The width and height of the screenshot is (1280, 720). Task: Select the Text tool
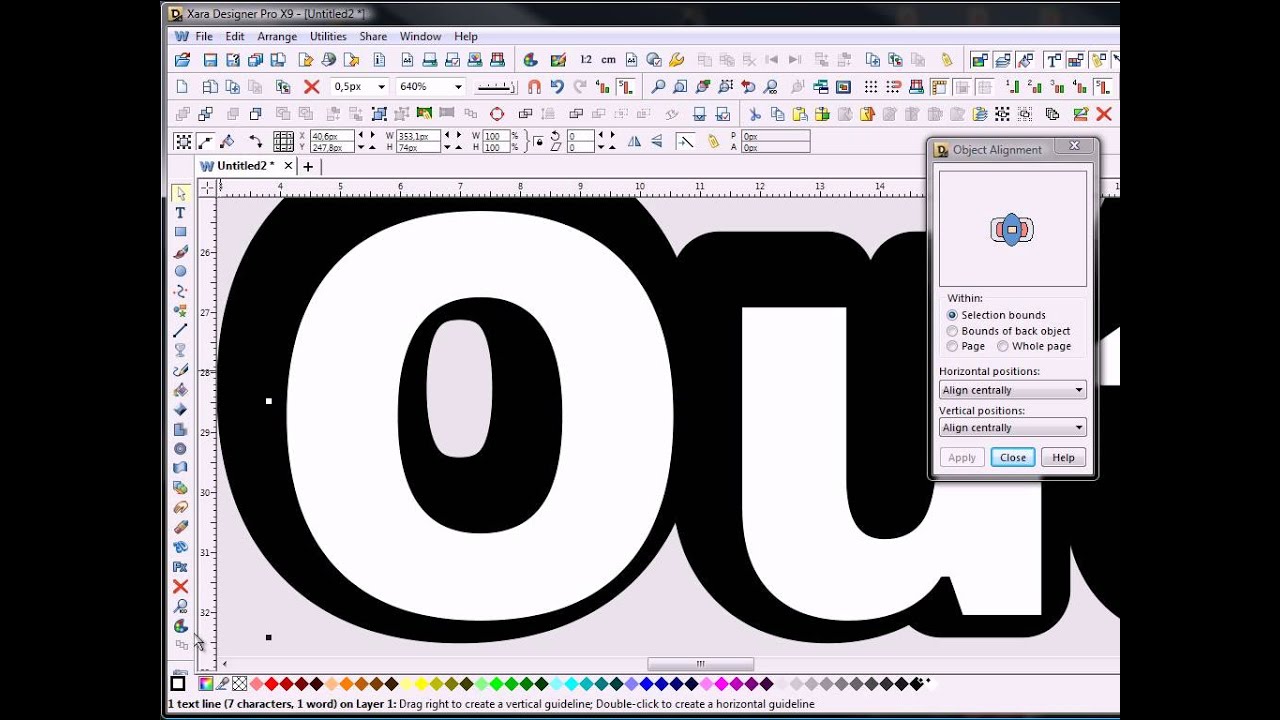click(180, 213)
